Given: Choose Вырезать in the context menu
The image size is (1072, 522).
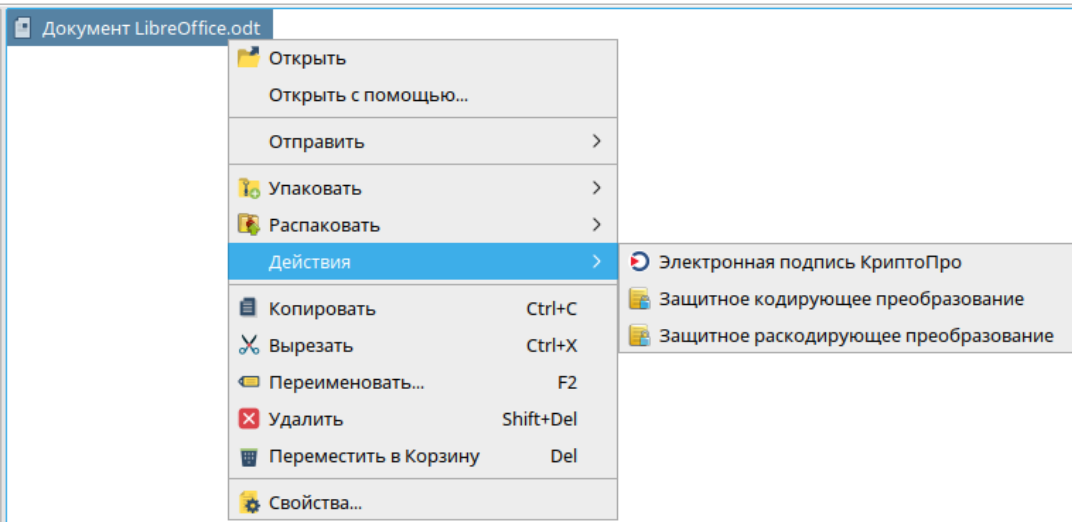Looking at the screenshot, I should click(423, 345).
